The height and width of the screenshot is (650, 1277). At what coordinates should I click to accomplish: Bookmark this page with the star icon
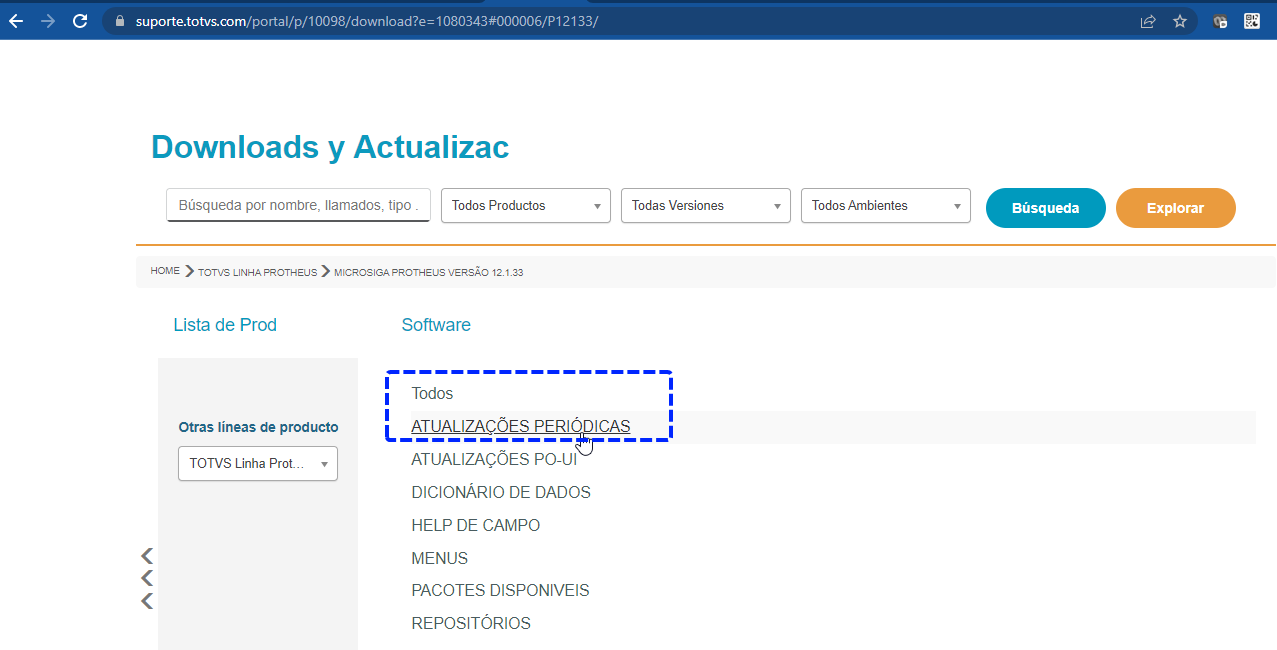tap(1180, 21)
